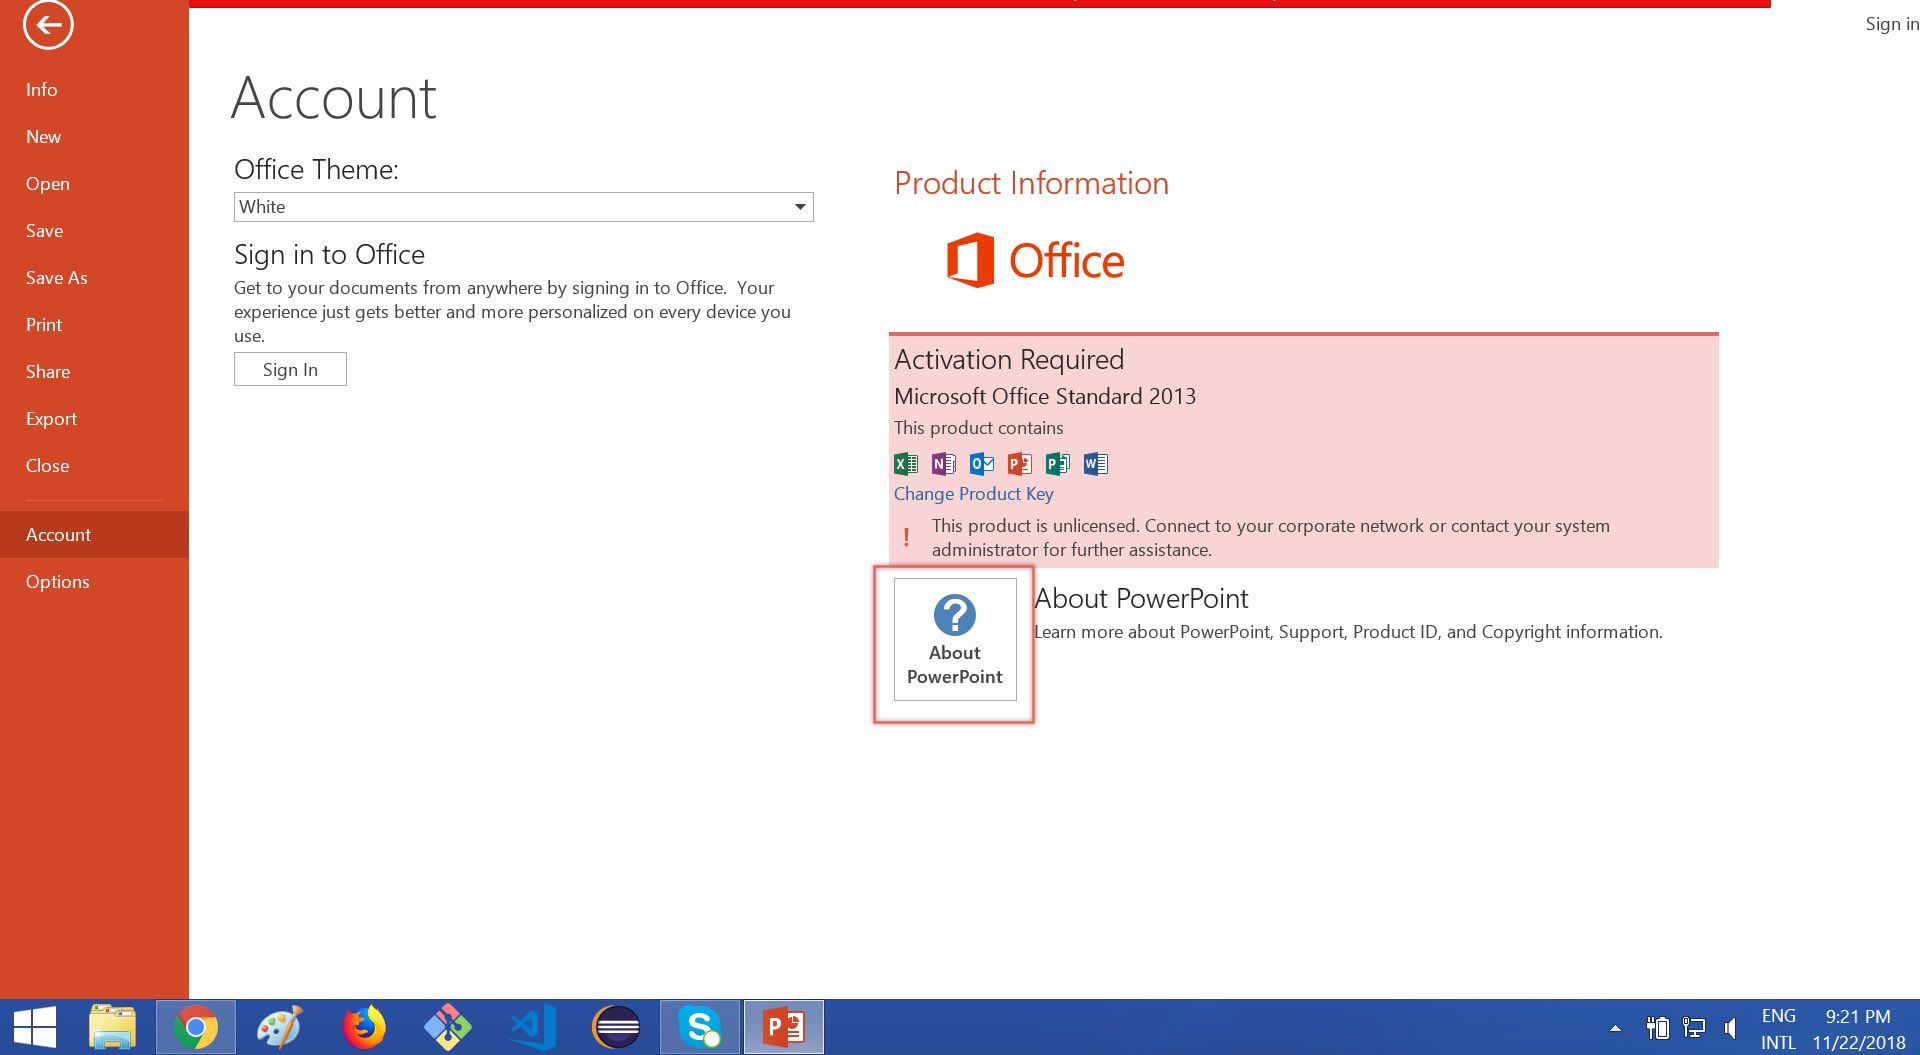The image size is (1920, 1055).
Task: Click the Sign In button
Action: [x=290, y=369]
